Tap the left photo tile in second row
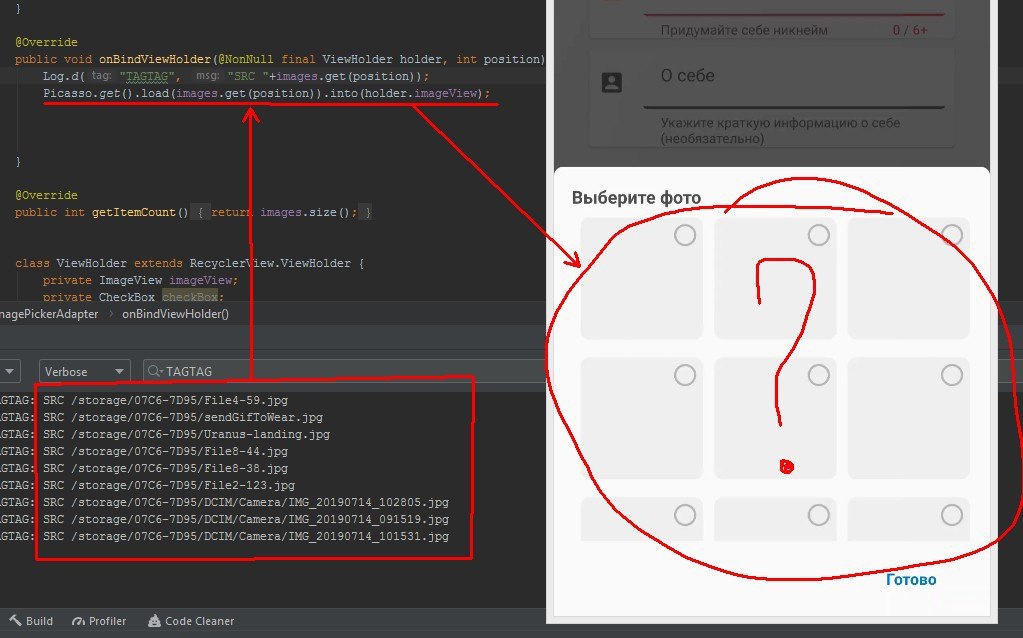 click(641, 418)
